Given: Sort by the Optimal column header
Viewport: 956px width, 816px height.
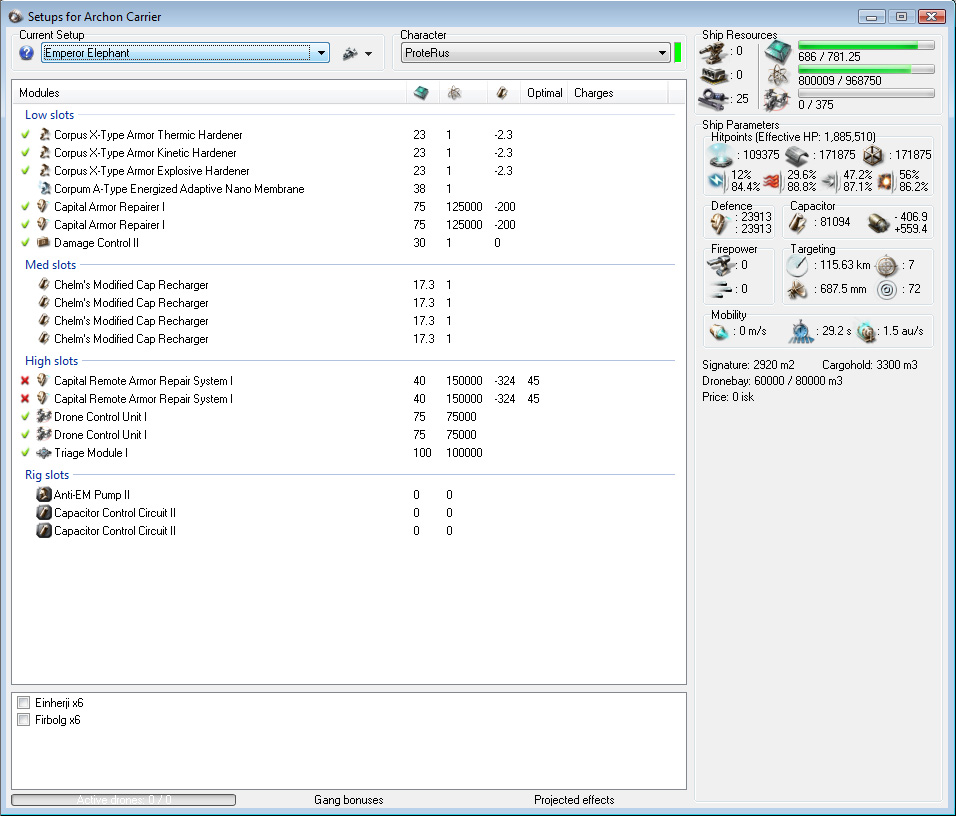Looking at the screenshot, I should tap(544, 93).
